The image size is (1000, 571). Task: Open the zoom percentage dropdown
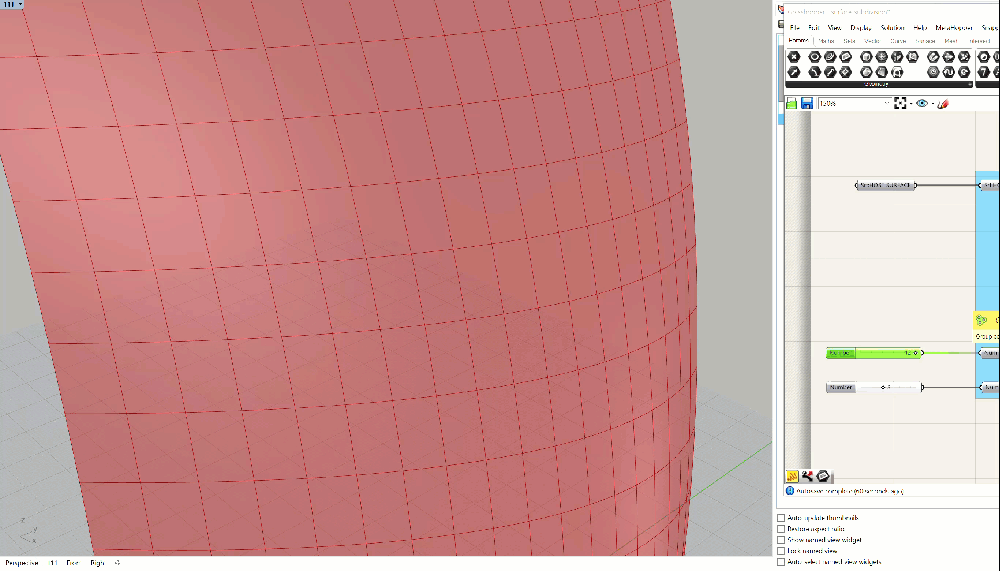(886, 103)
